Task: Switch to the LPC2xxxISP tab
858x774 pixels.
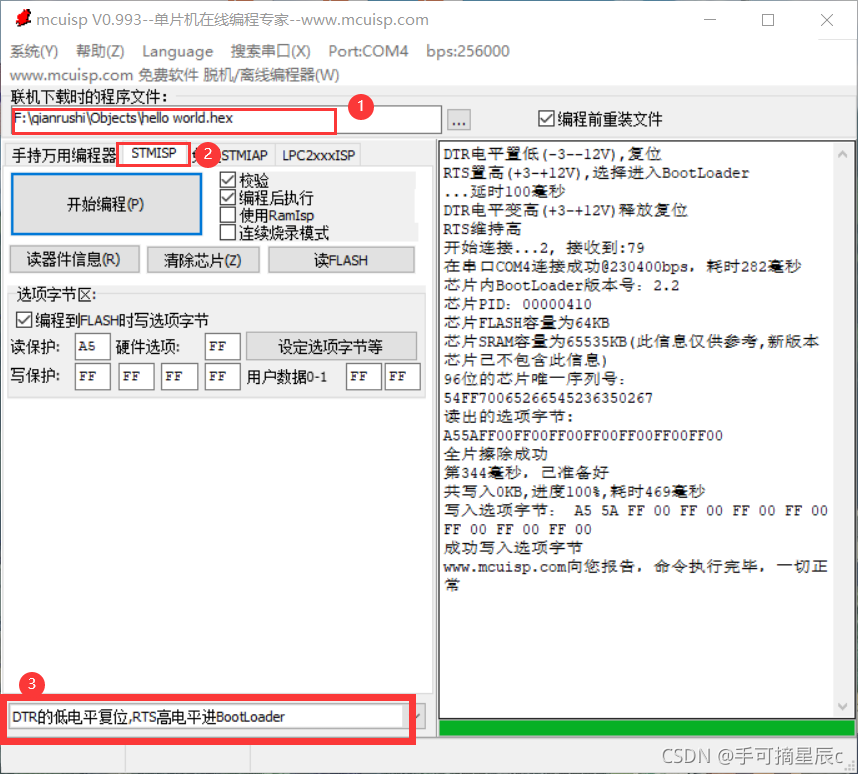Action: pos(318,155)
